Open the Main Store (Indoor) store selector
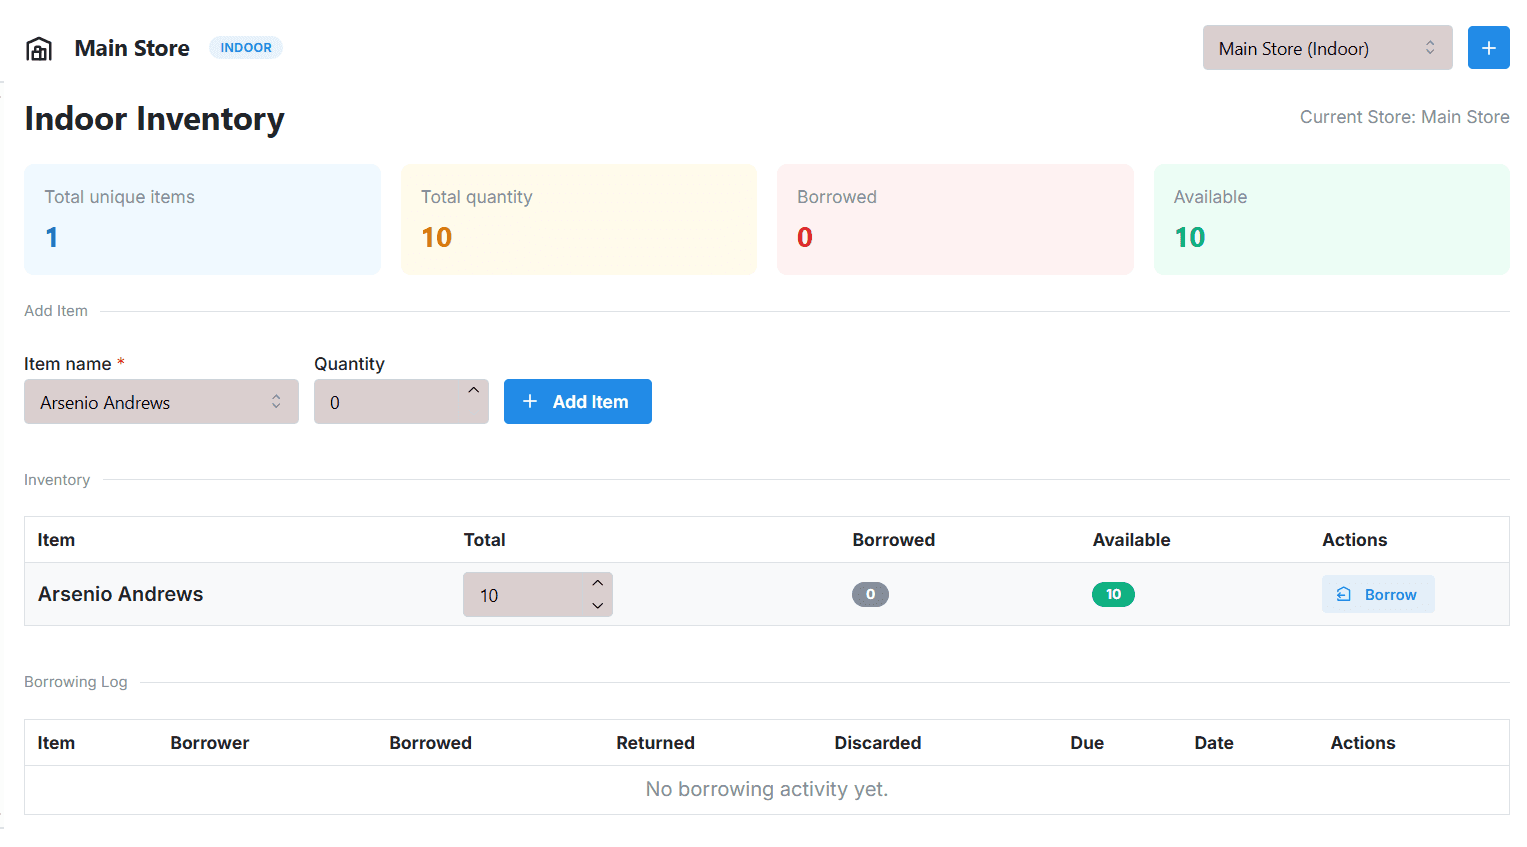Image resolution: width=1527 pixels, height=847 pixels. click(x=1327, y=47)
